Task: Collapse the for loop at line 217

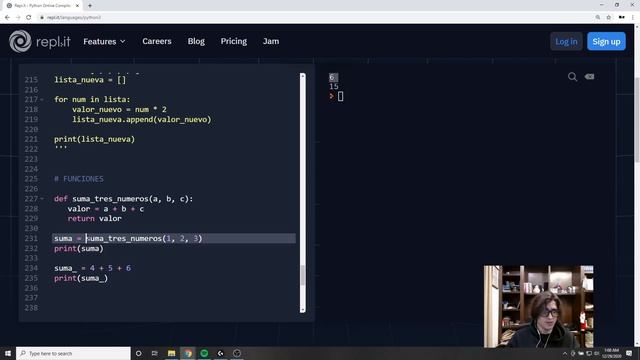Action: coord(42,100)
